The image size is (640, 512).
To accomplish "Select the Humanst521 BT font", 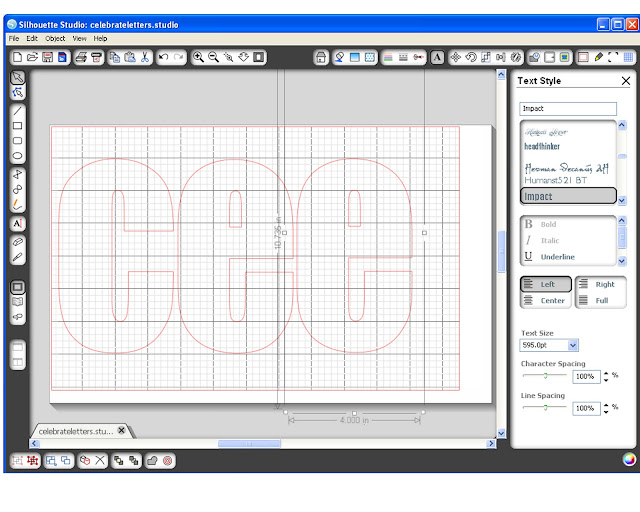I will pos(556,180).
